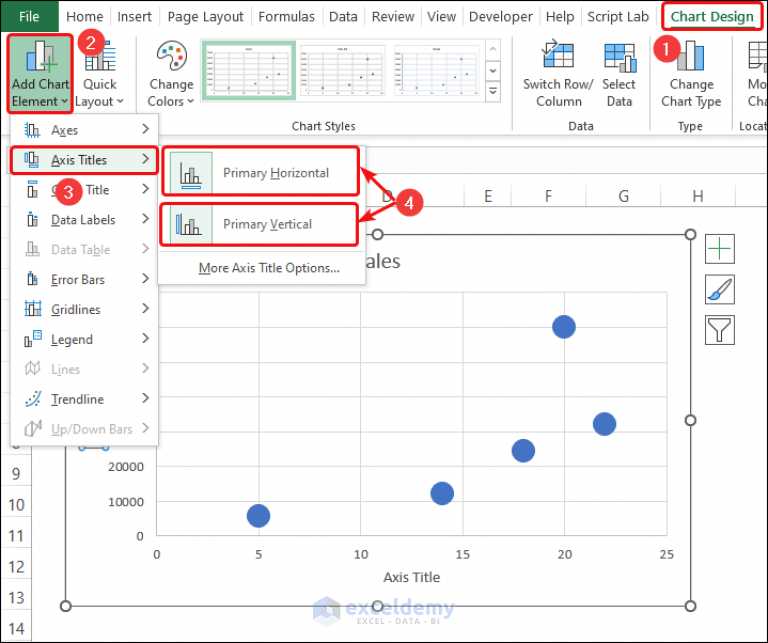
Task: Open the Change Colors palette dropdown
Action: pos(171,73)
